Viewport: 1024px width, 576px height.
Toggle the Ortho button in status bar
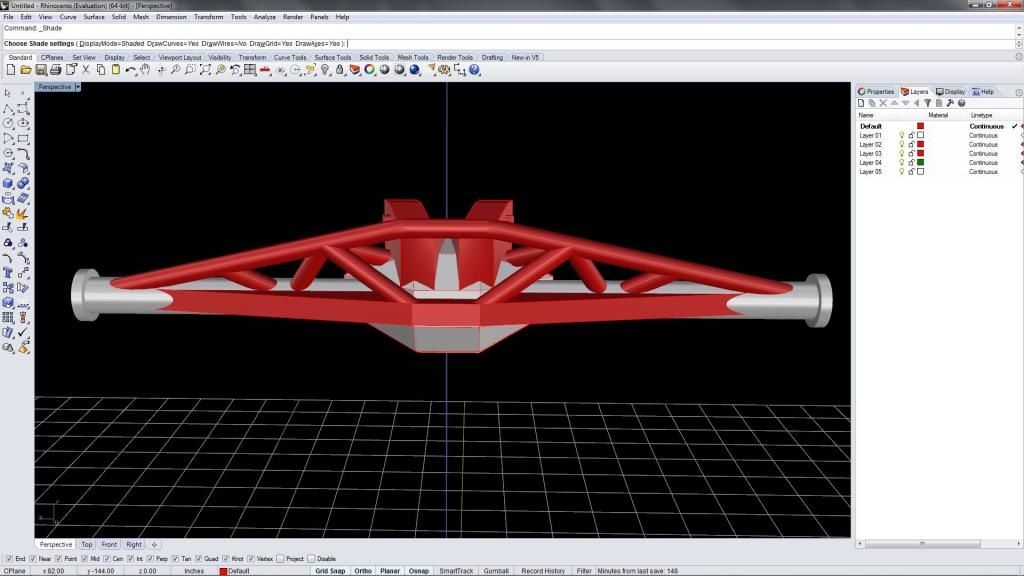tap(363, 571)
